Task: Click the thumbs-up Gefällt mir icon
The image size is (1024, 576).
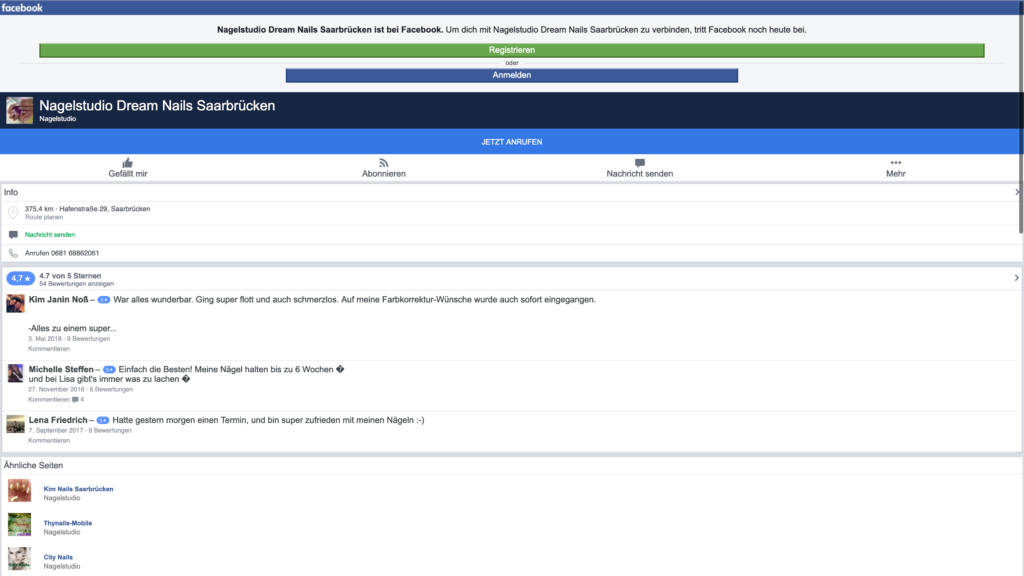Action: coord(127,163)
